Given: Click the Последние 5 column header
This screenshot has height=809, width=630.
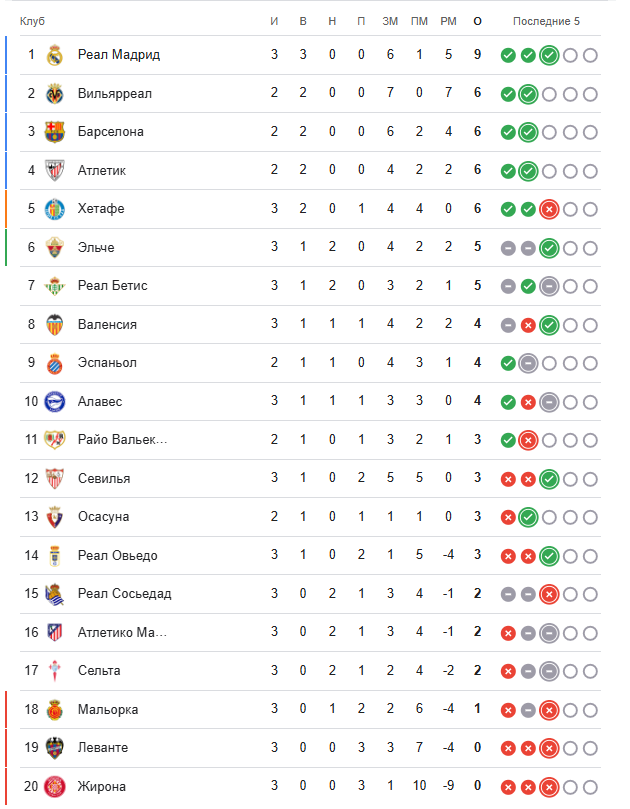Looking at the screenshot, I should (546, 21).
